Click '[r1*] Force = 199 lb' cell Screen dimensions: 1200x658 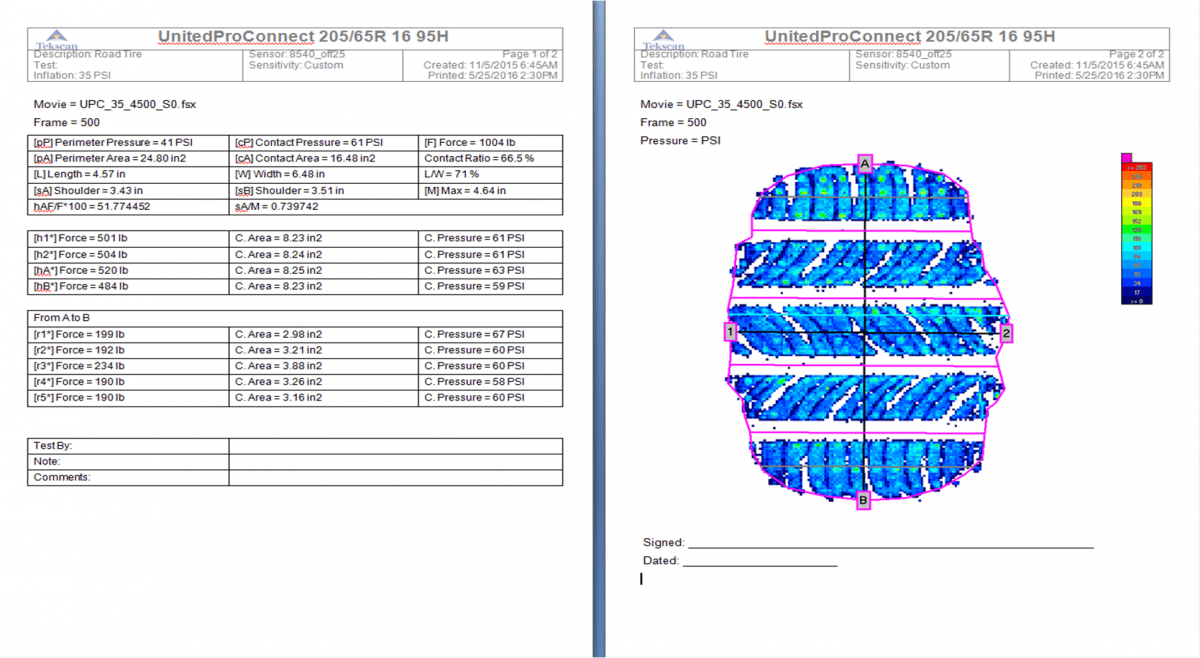tap(128, 334)
